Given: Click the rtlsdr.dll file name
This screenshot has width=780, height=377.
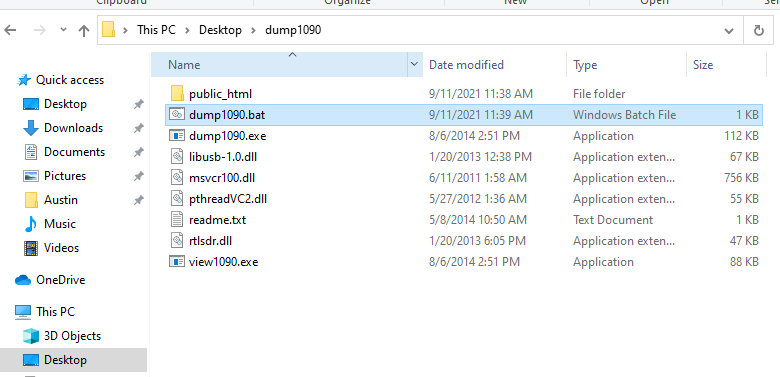Looking at the screenshot, I should (x=210, y=241).
